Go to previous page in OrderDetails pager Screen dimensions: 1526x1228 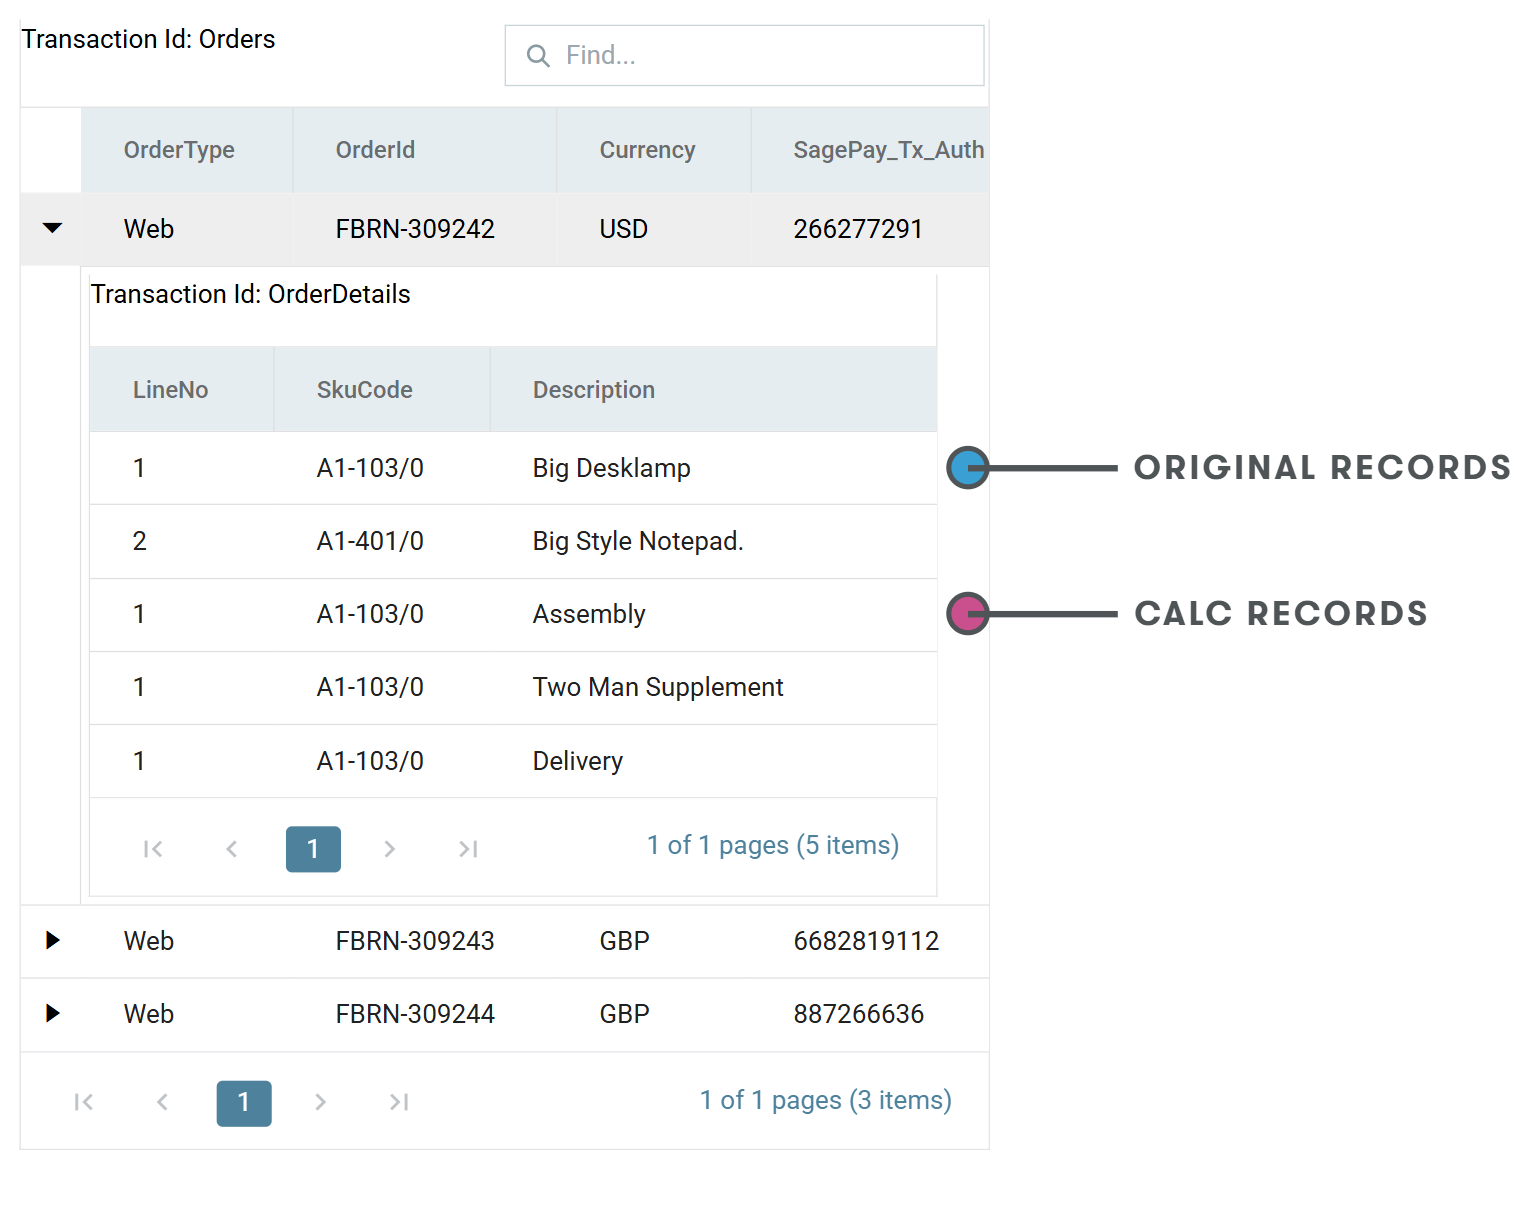pos(232,849)
